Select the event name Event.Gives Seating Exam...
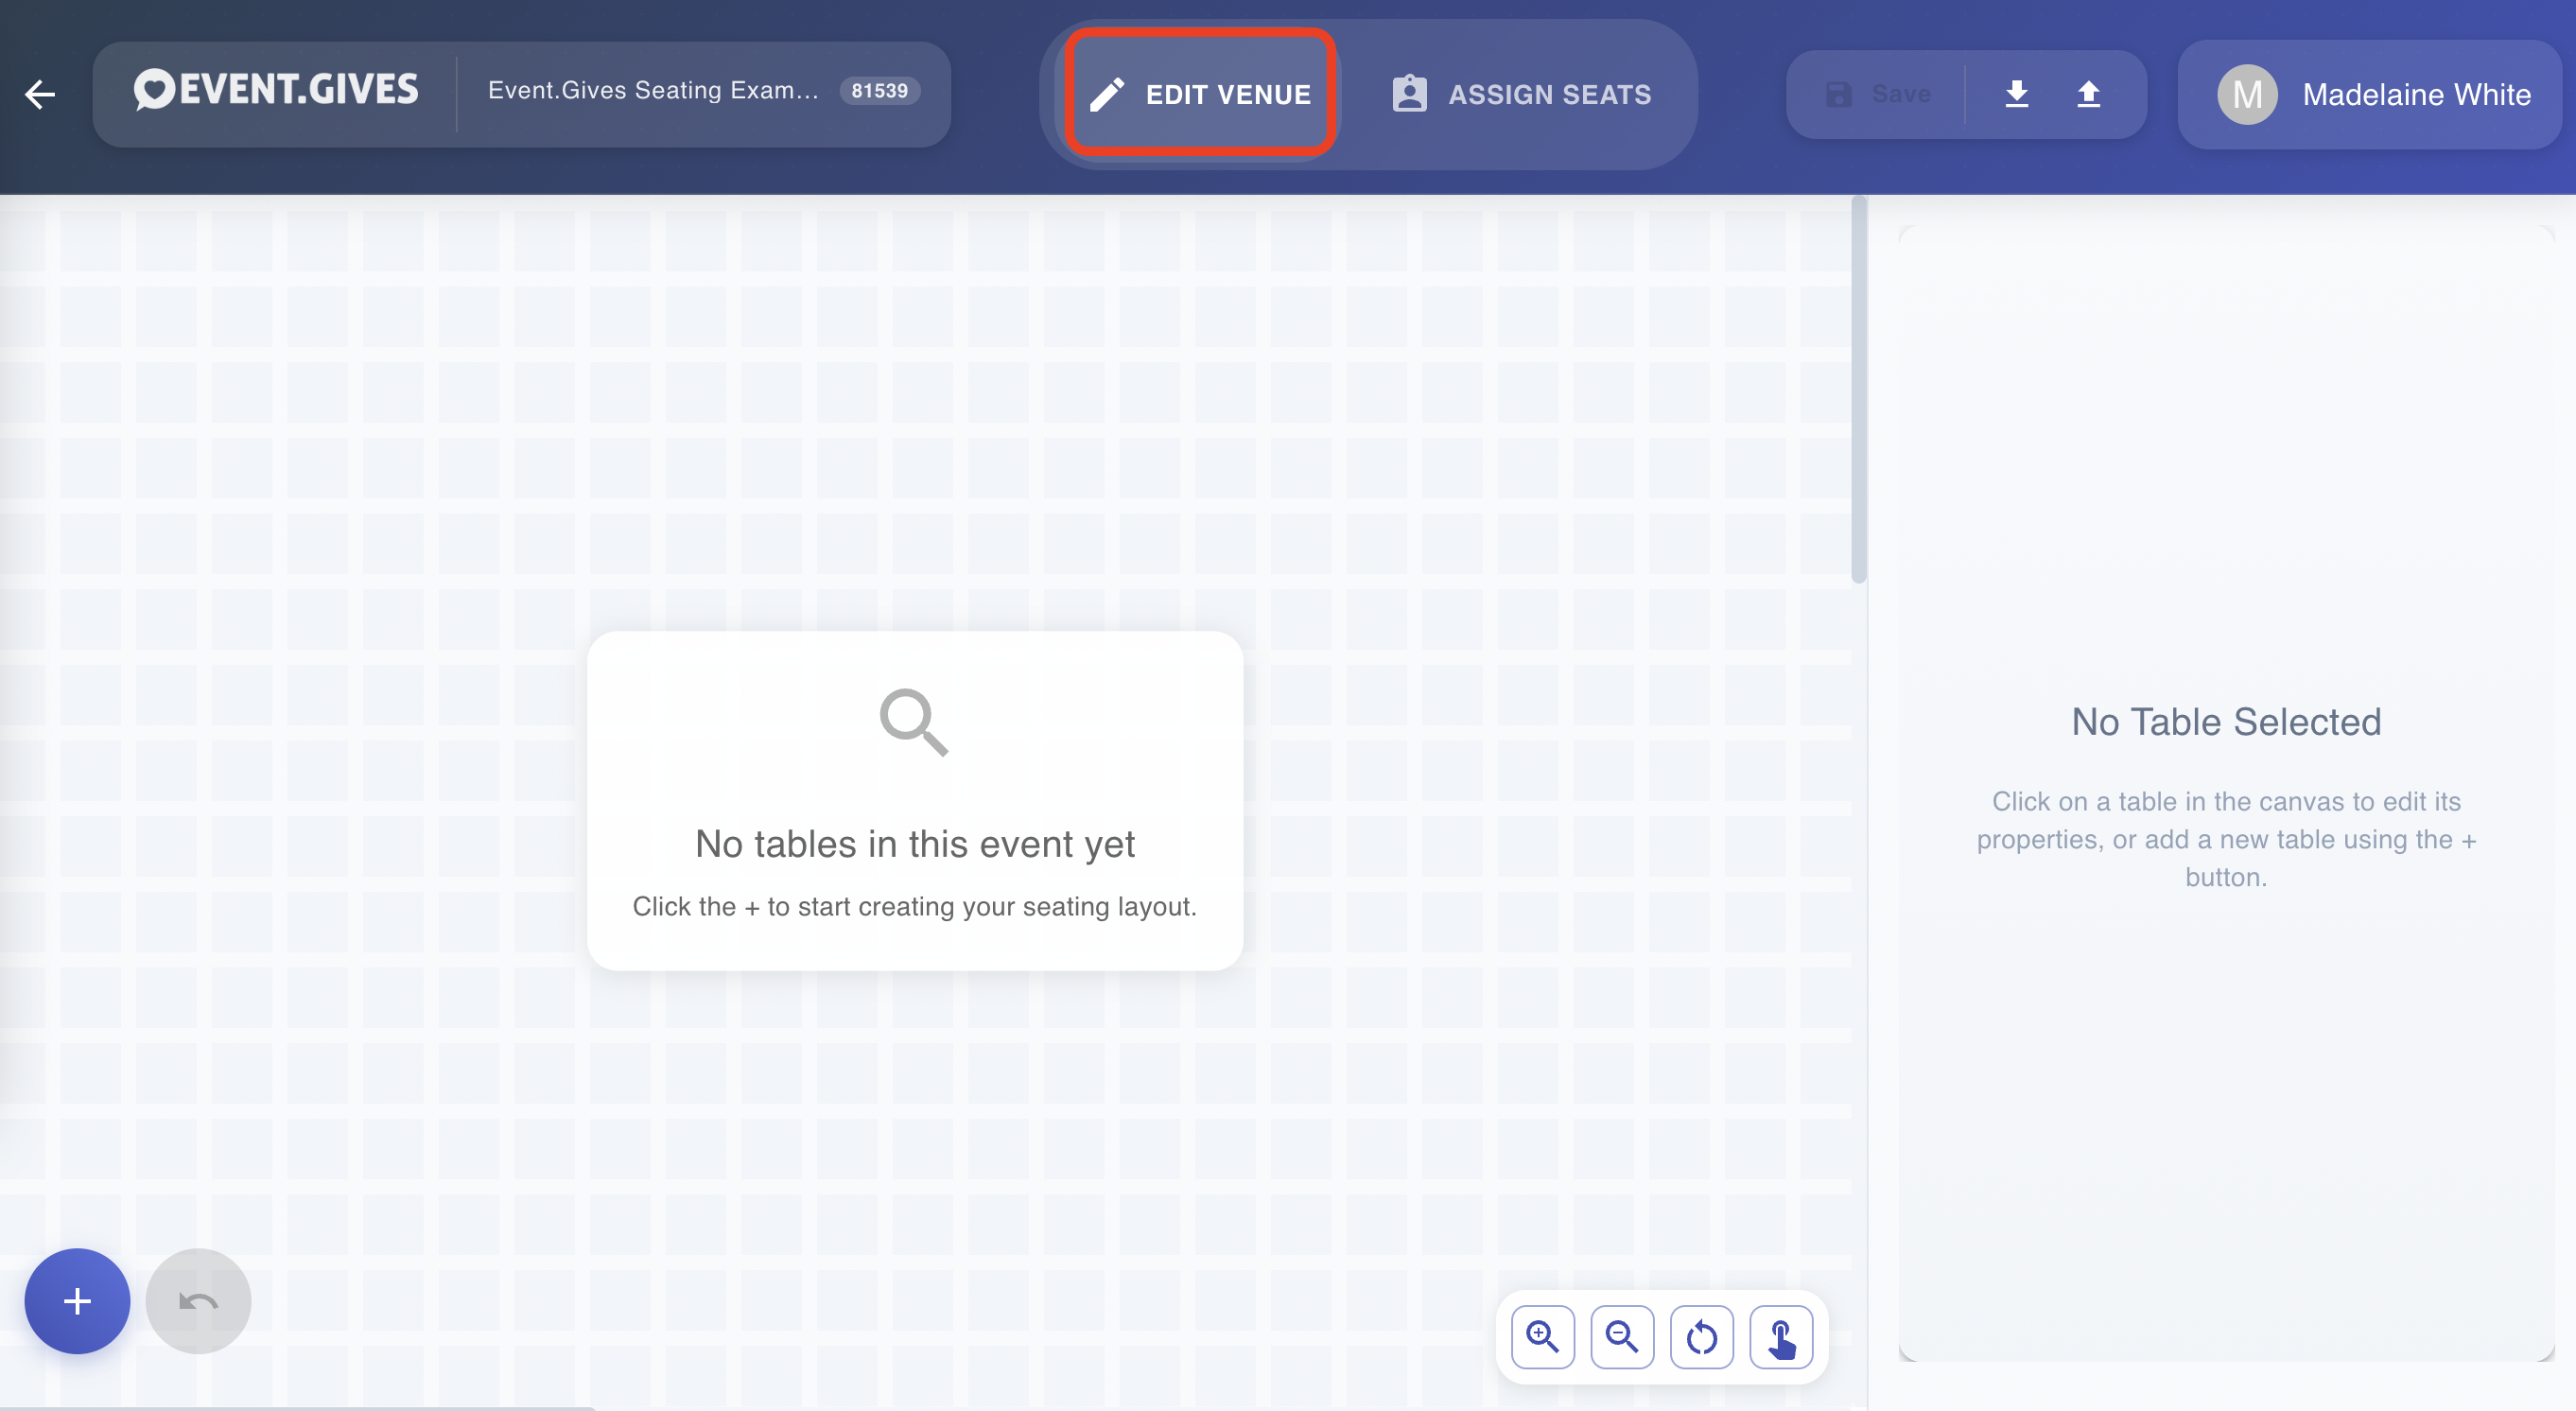2576x1411 pixels. coord(653,91)
